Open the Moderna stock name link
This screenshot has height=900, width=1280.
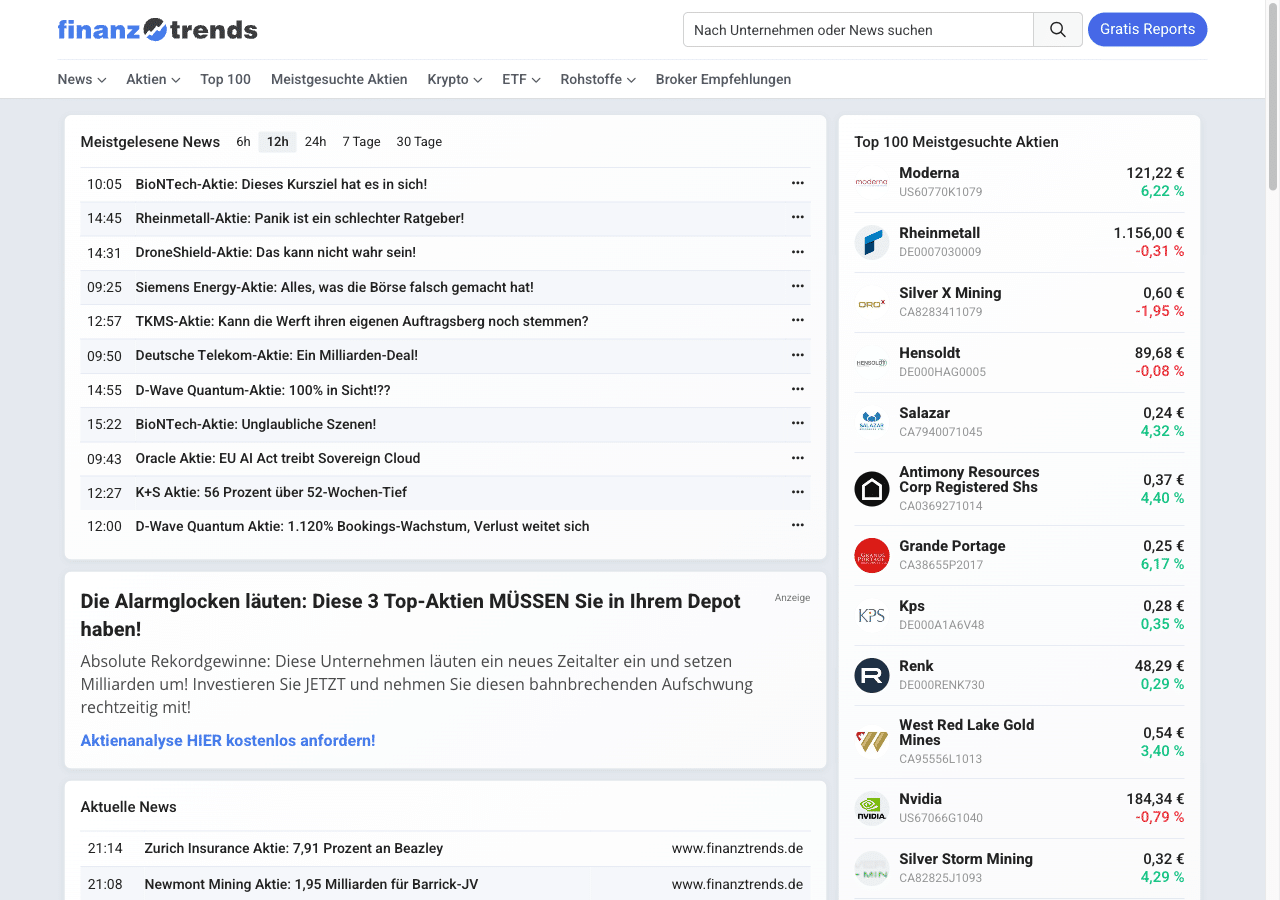tap(929, 173)
